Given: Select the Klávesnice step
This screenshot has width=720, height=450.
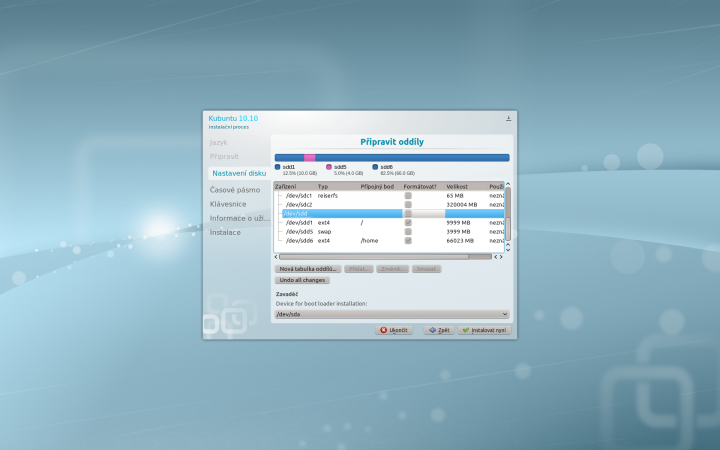Looking at the screenshot, I should tap(228, 204).
